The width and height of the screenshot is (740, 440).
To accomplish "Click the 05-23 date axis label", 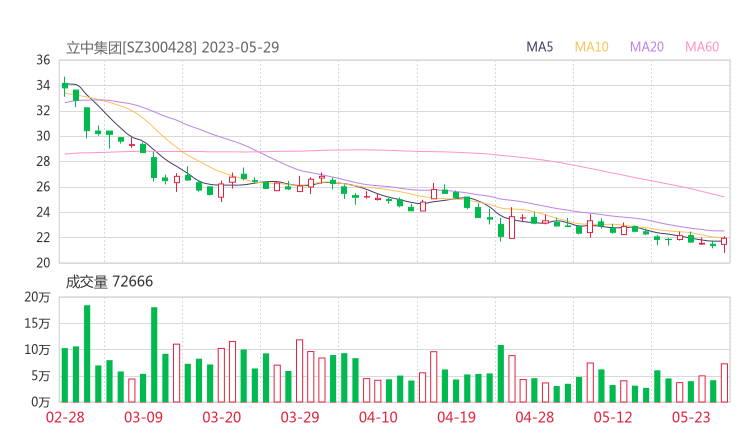I will [x=691, y=417].
